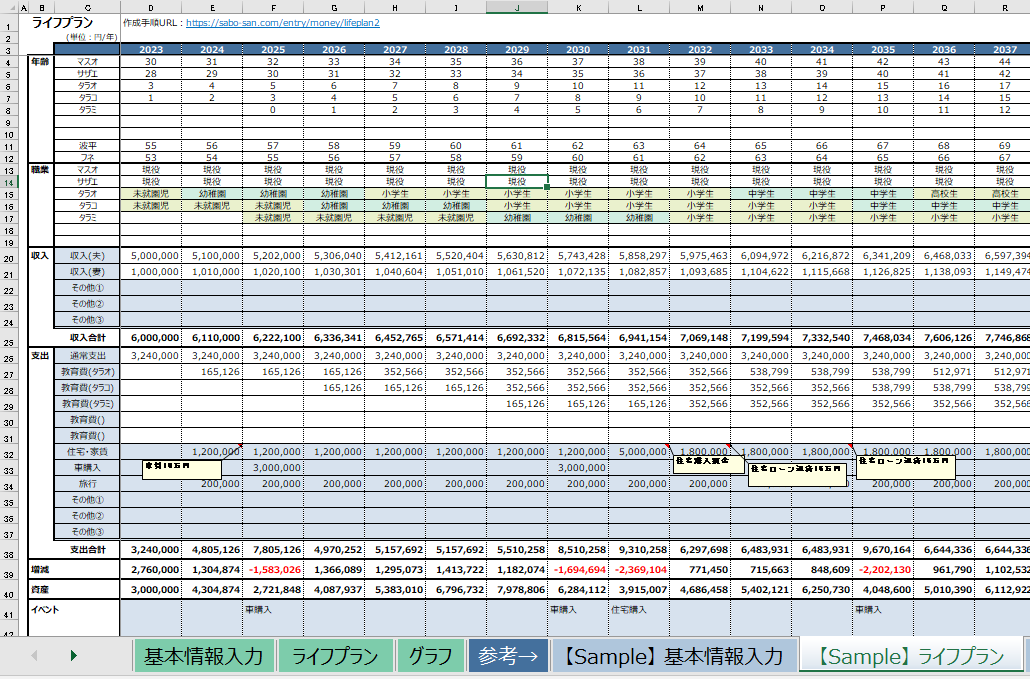Select the 参考→ sheet tab
This screenshot has width=1030, height=679.
coord(508,656)
